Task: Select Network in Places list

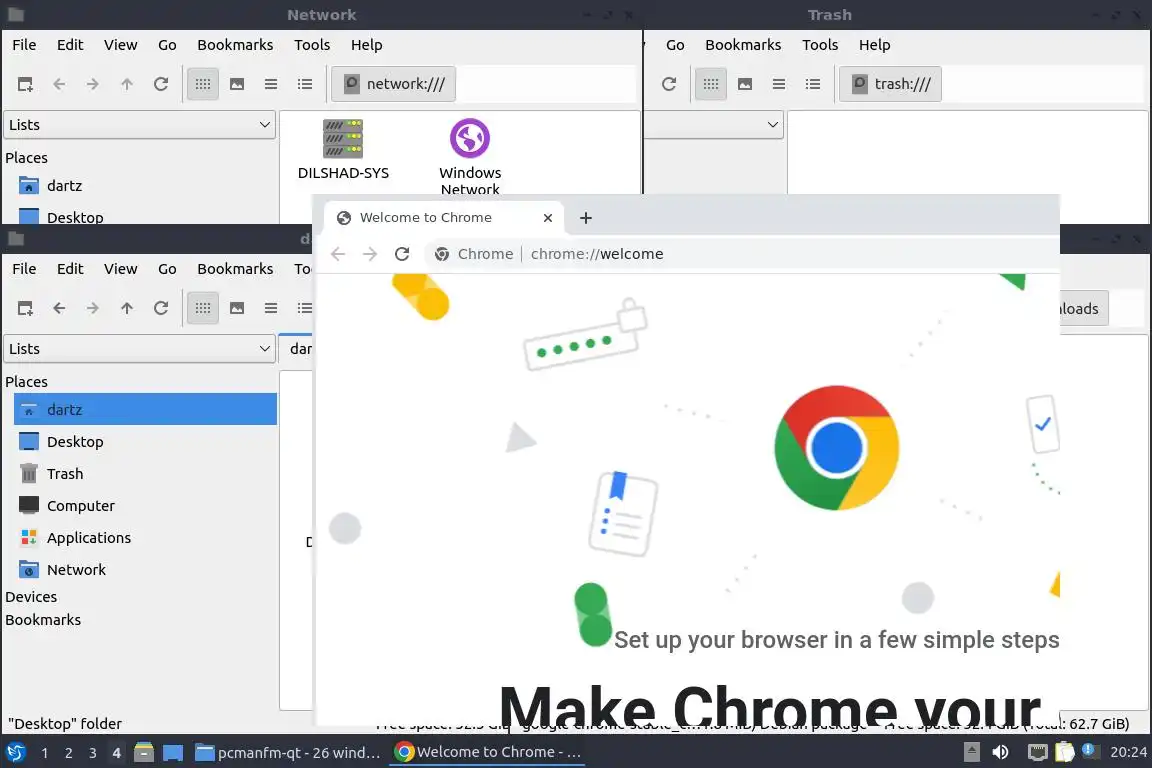Action: [x=145, y=570]
